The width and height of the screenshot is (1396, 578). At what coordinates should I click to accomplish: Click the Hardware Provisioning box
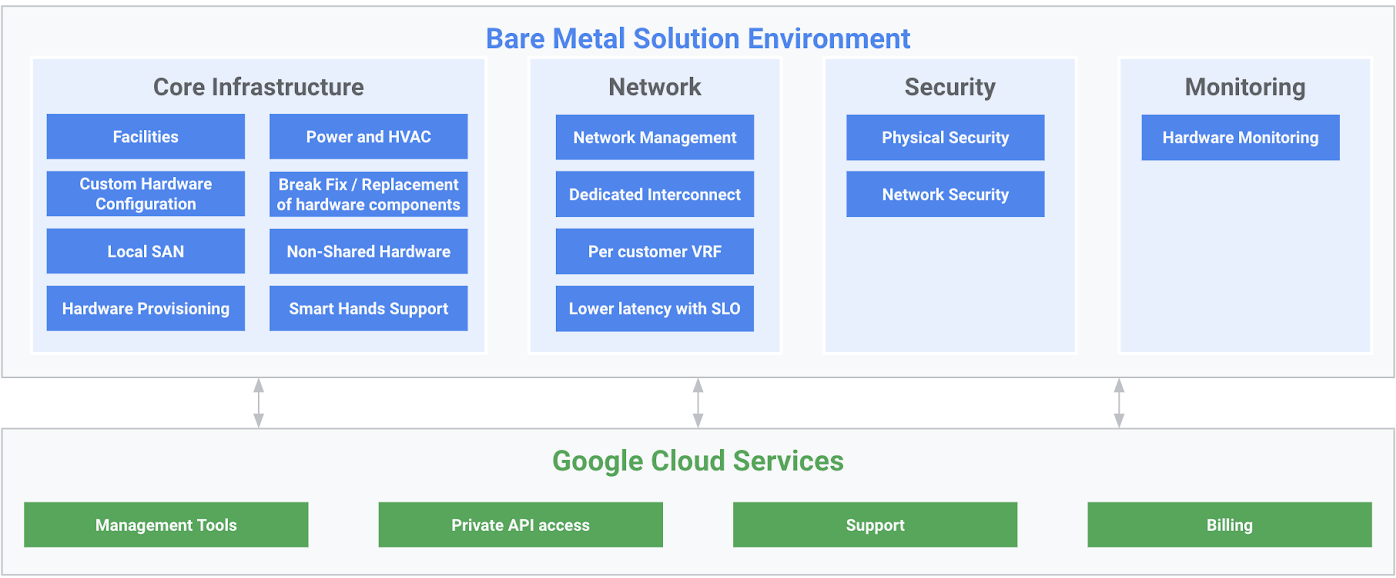coord(145,308)
